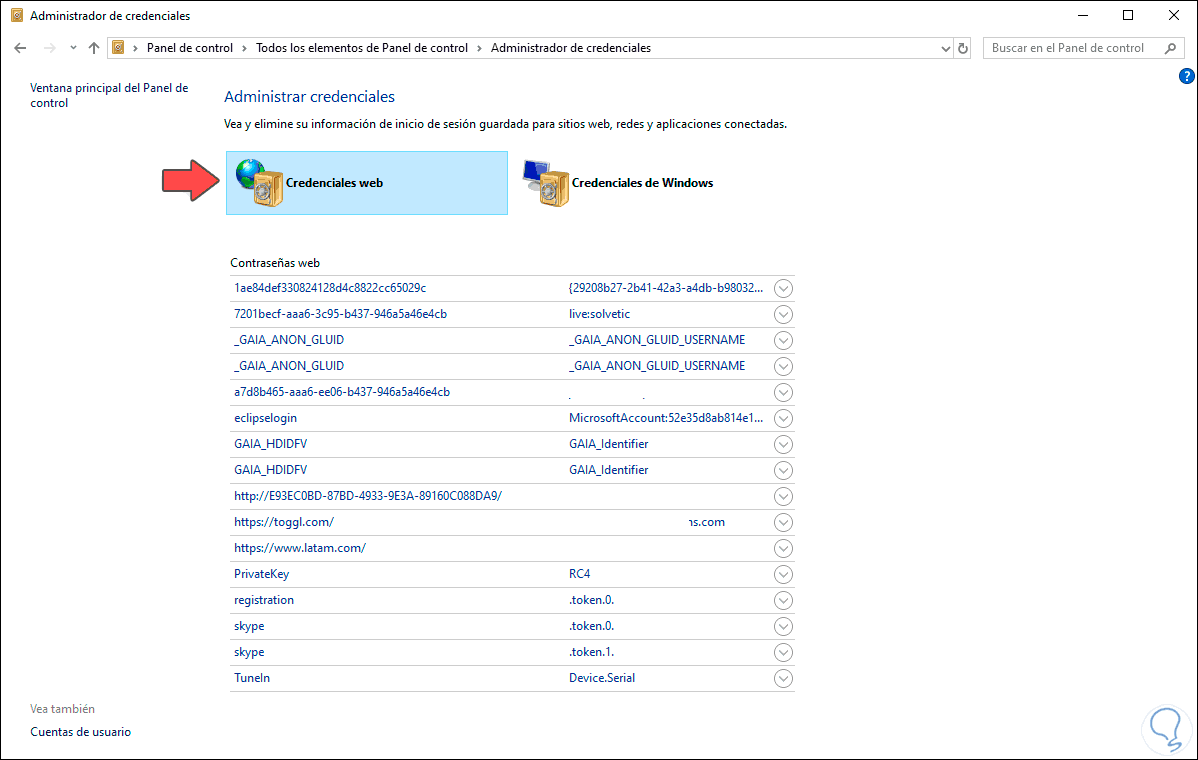Expand the PrivateKey RC4 entry

pos(784,574)
